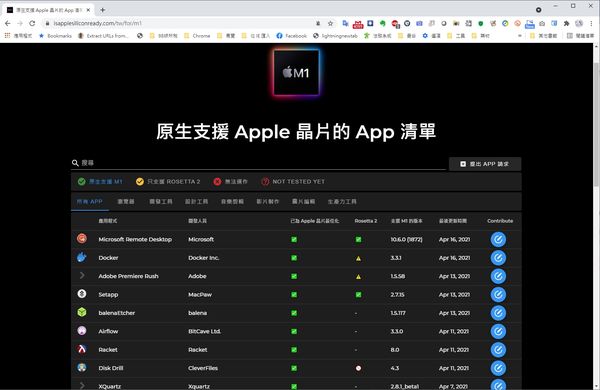Click the Airflow app icon
The height and width of the screenshot is (390, 600).
pyautogui.click(x=82, y=330)
